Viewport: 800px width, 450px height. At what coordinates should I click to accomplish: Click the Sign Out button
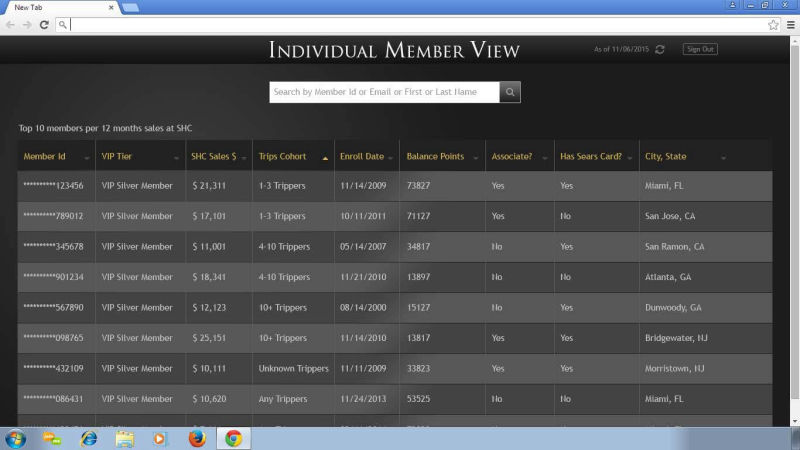tap(699, 49)
